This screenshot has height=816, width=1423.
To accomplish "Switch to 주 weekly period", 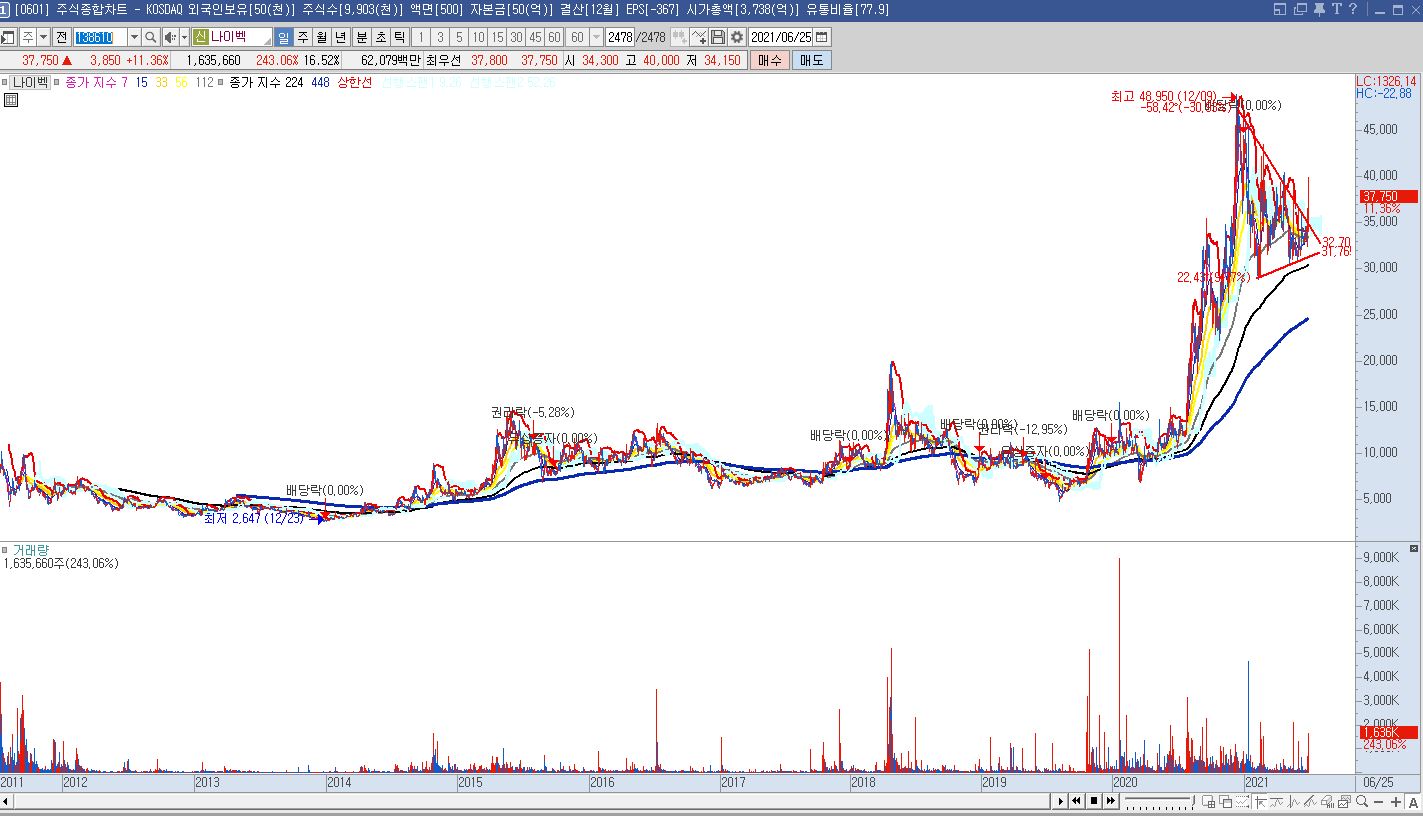I will 303,37.
